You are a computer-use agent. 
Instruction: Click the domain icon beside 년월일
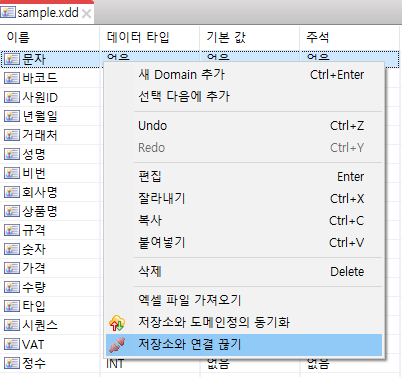[12, 116]
